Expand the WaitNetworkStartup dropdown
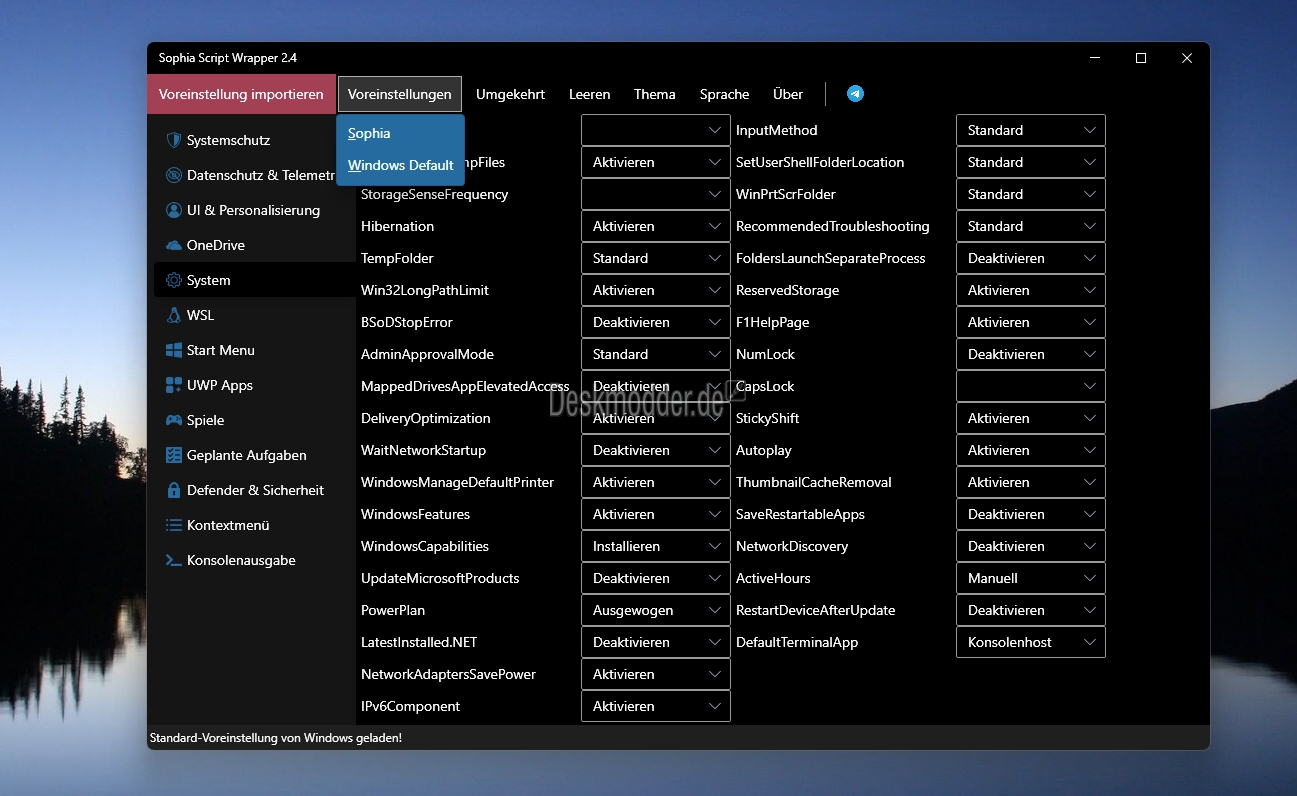 pyautogui.click(x=656, y=450)
